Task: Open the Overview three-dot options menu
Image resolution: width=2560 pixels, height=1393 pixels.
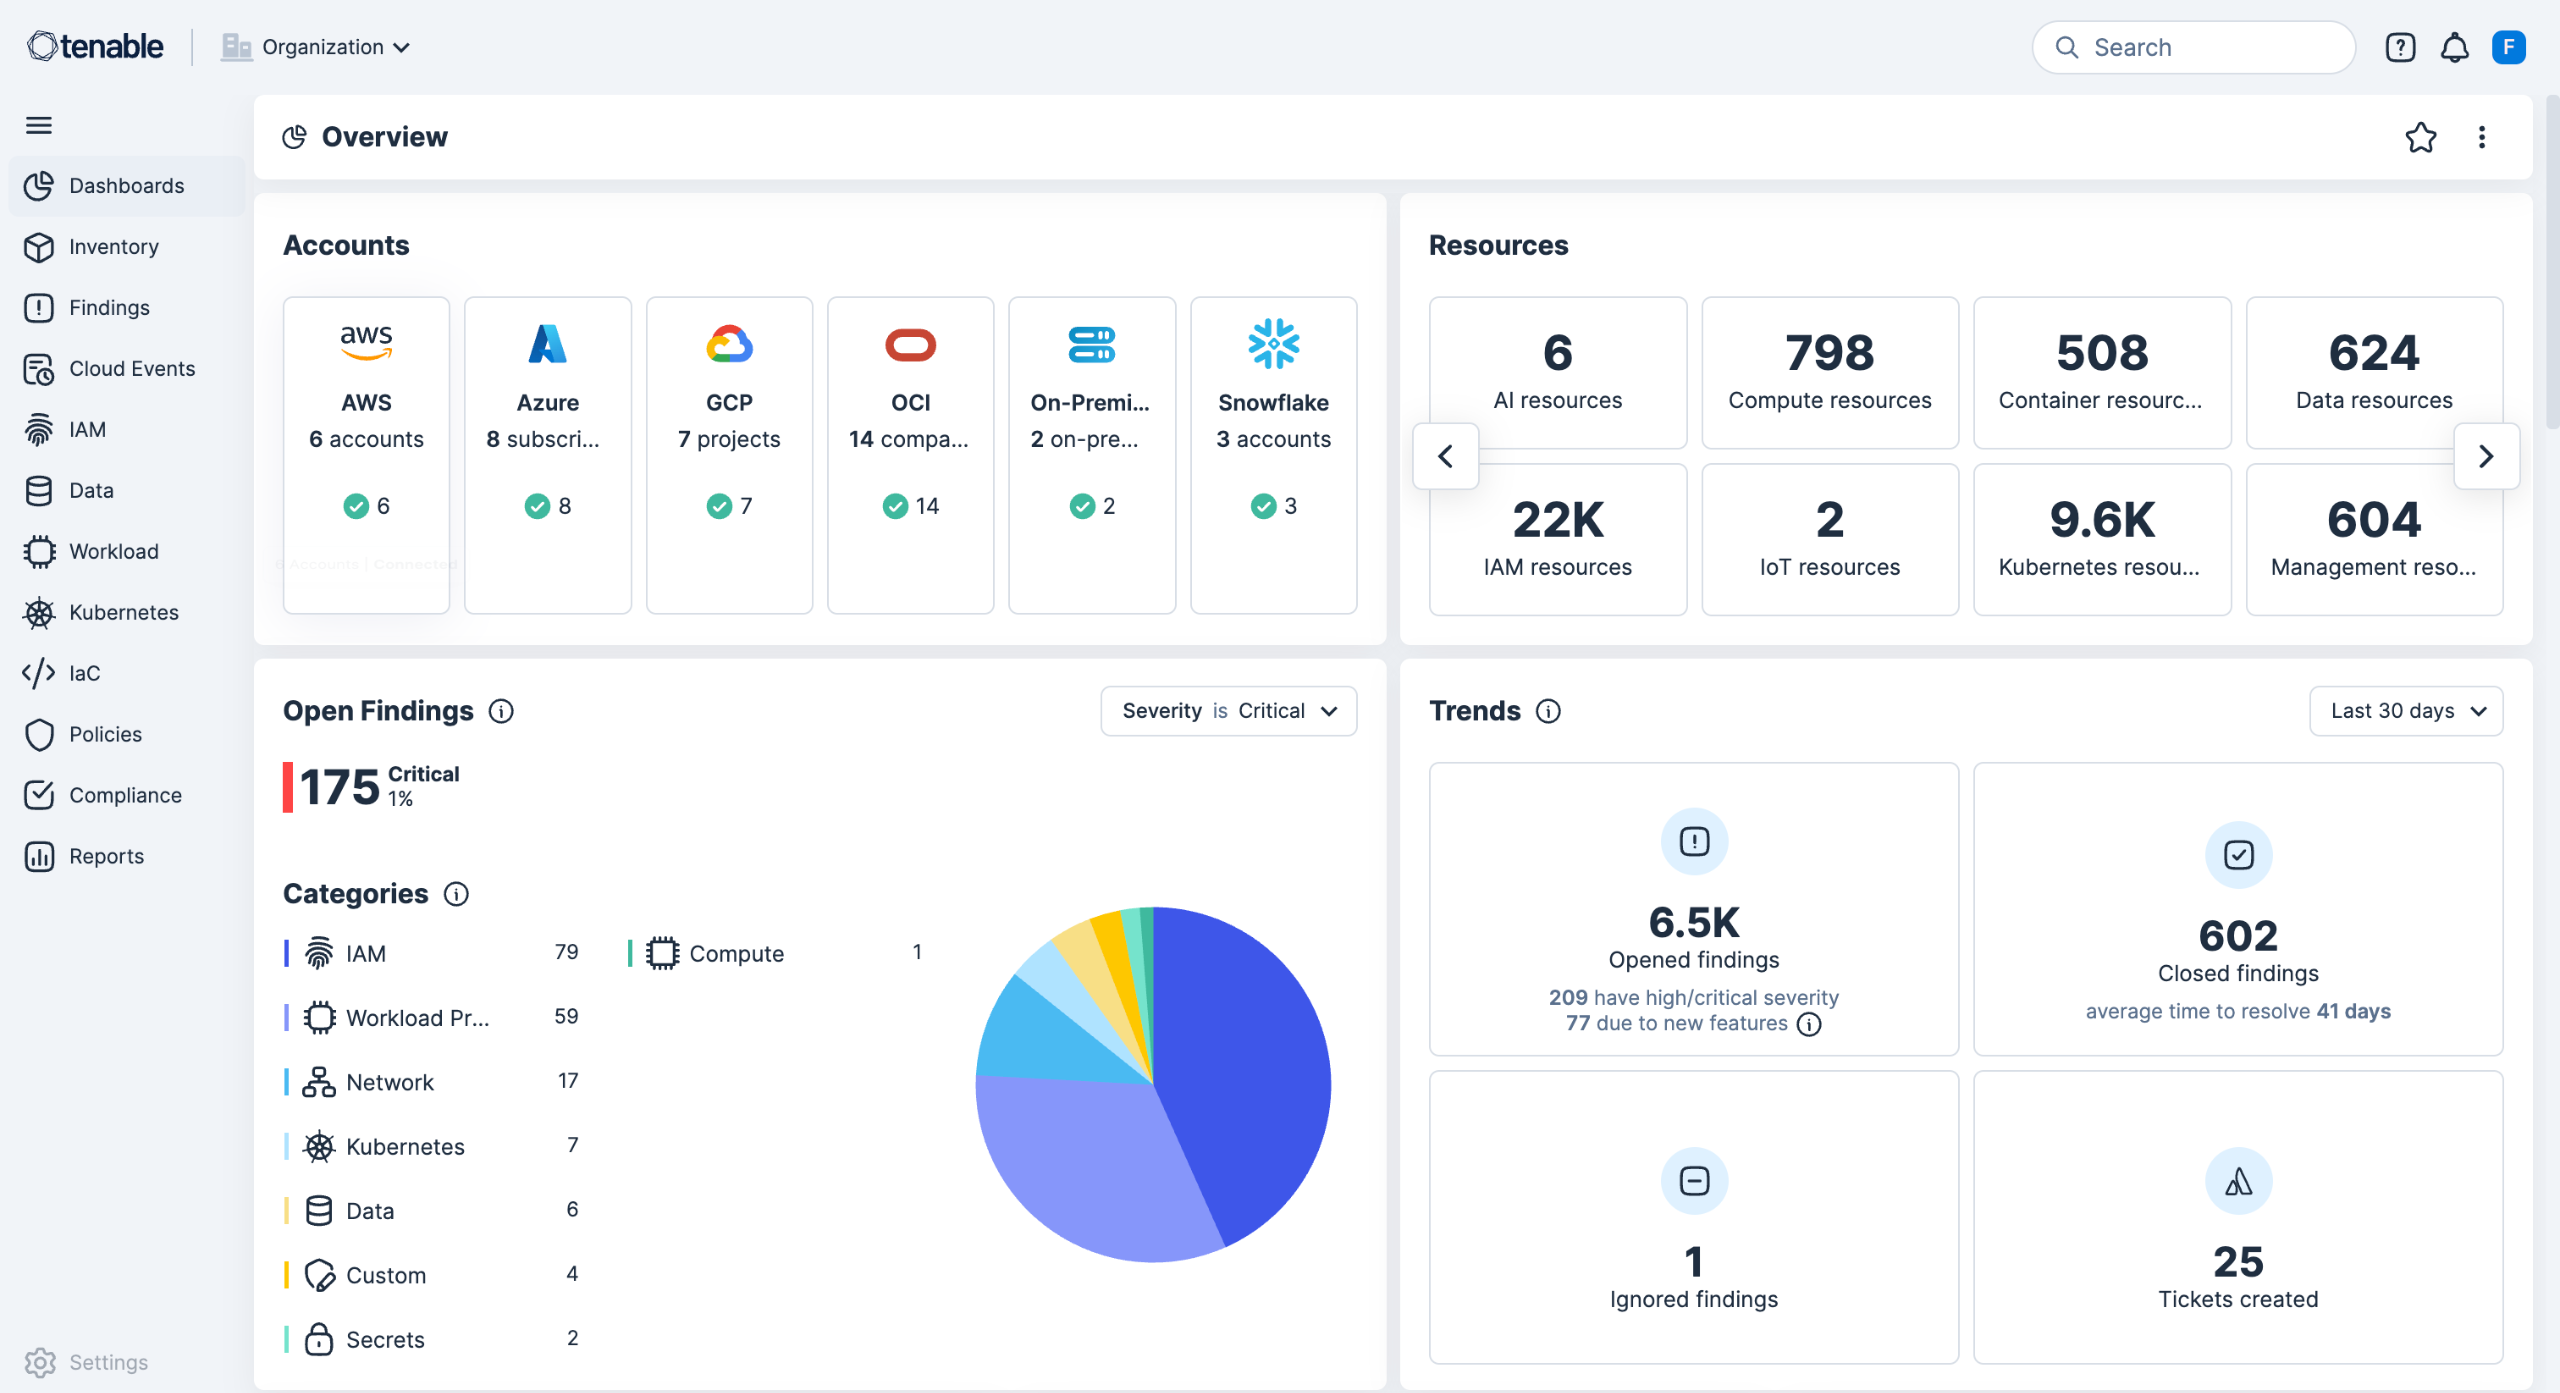Action: click(x=2481, y=137)
